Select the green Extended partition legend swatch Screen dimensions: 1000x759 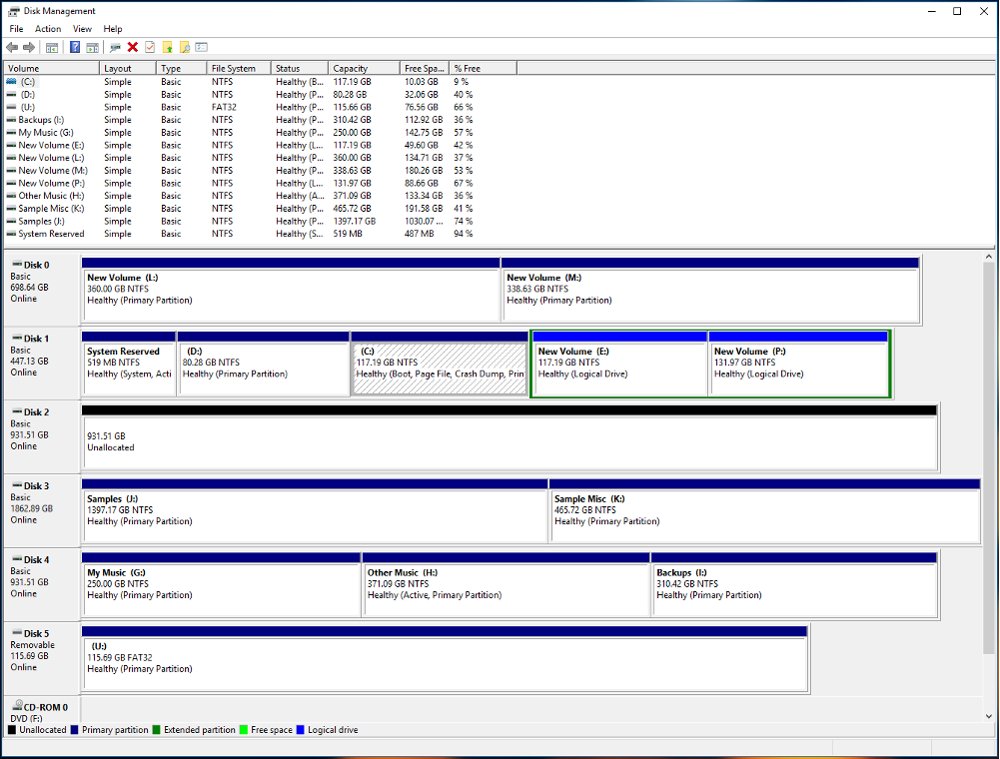(156, 730)
